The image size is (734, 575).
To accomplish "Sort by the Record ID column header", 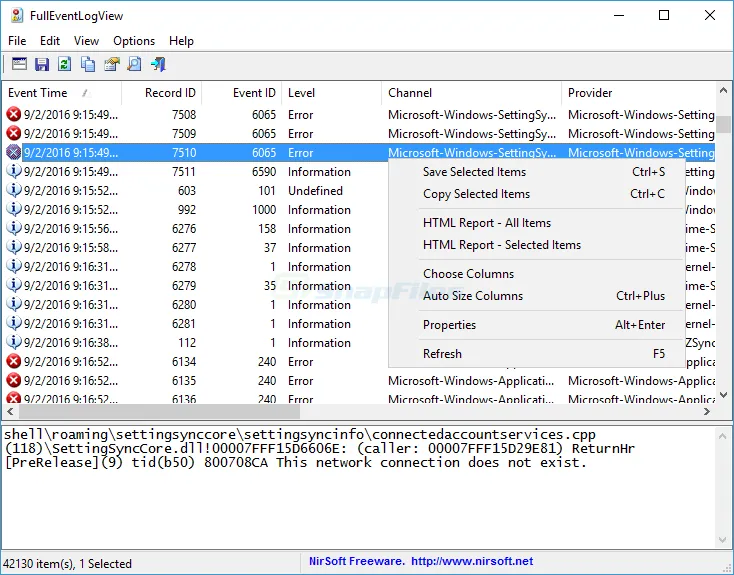I will click(161, 93).
